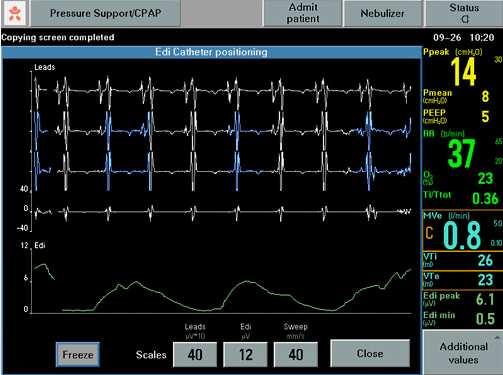The width and height of the screenshot is (503, 375).
Task: Change the Edi scale value 12
Action: 246,355
